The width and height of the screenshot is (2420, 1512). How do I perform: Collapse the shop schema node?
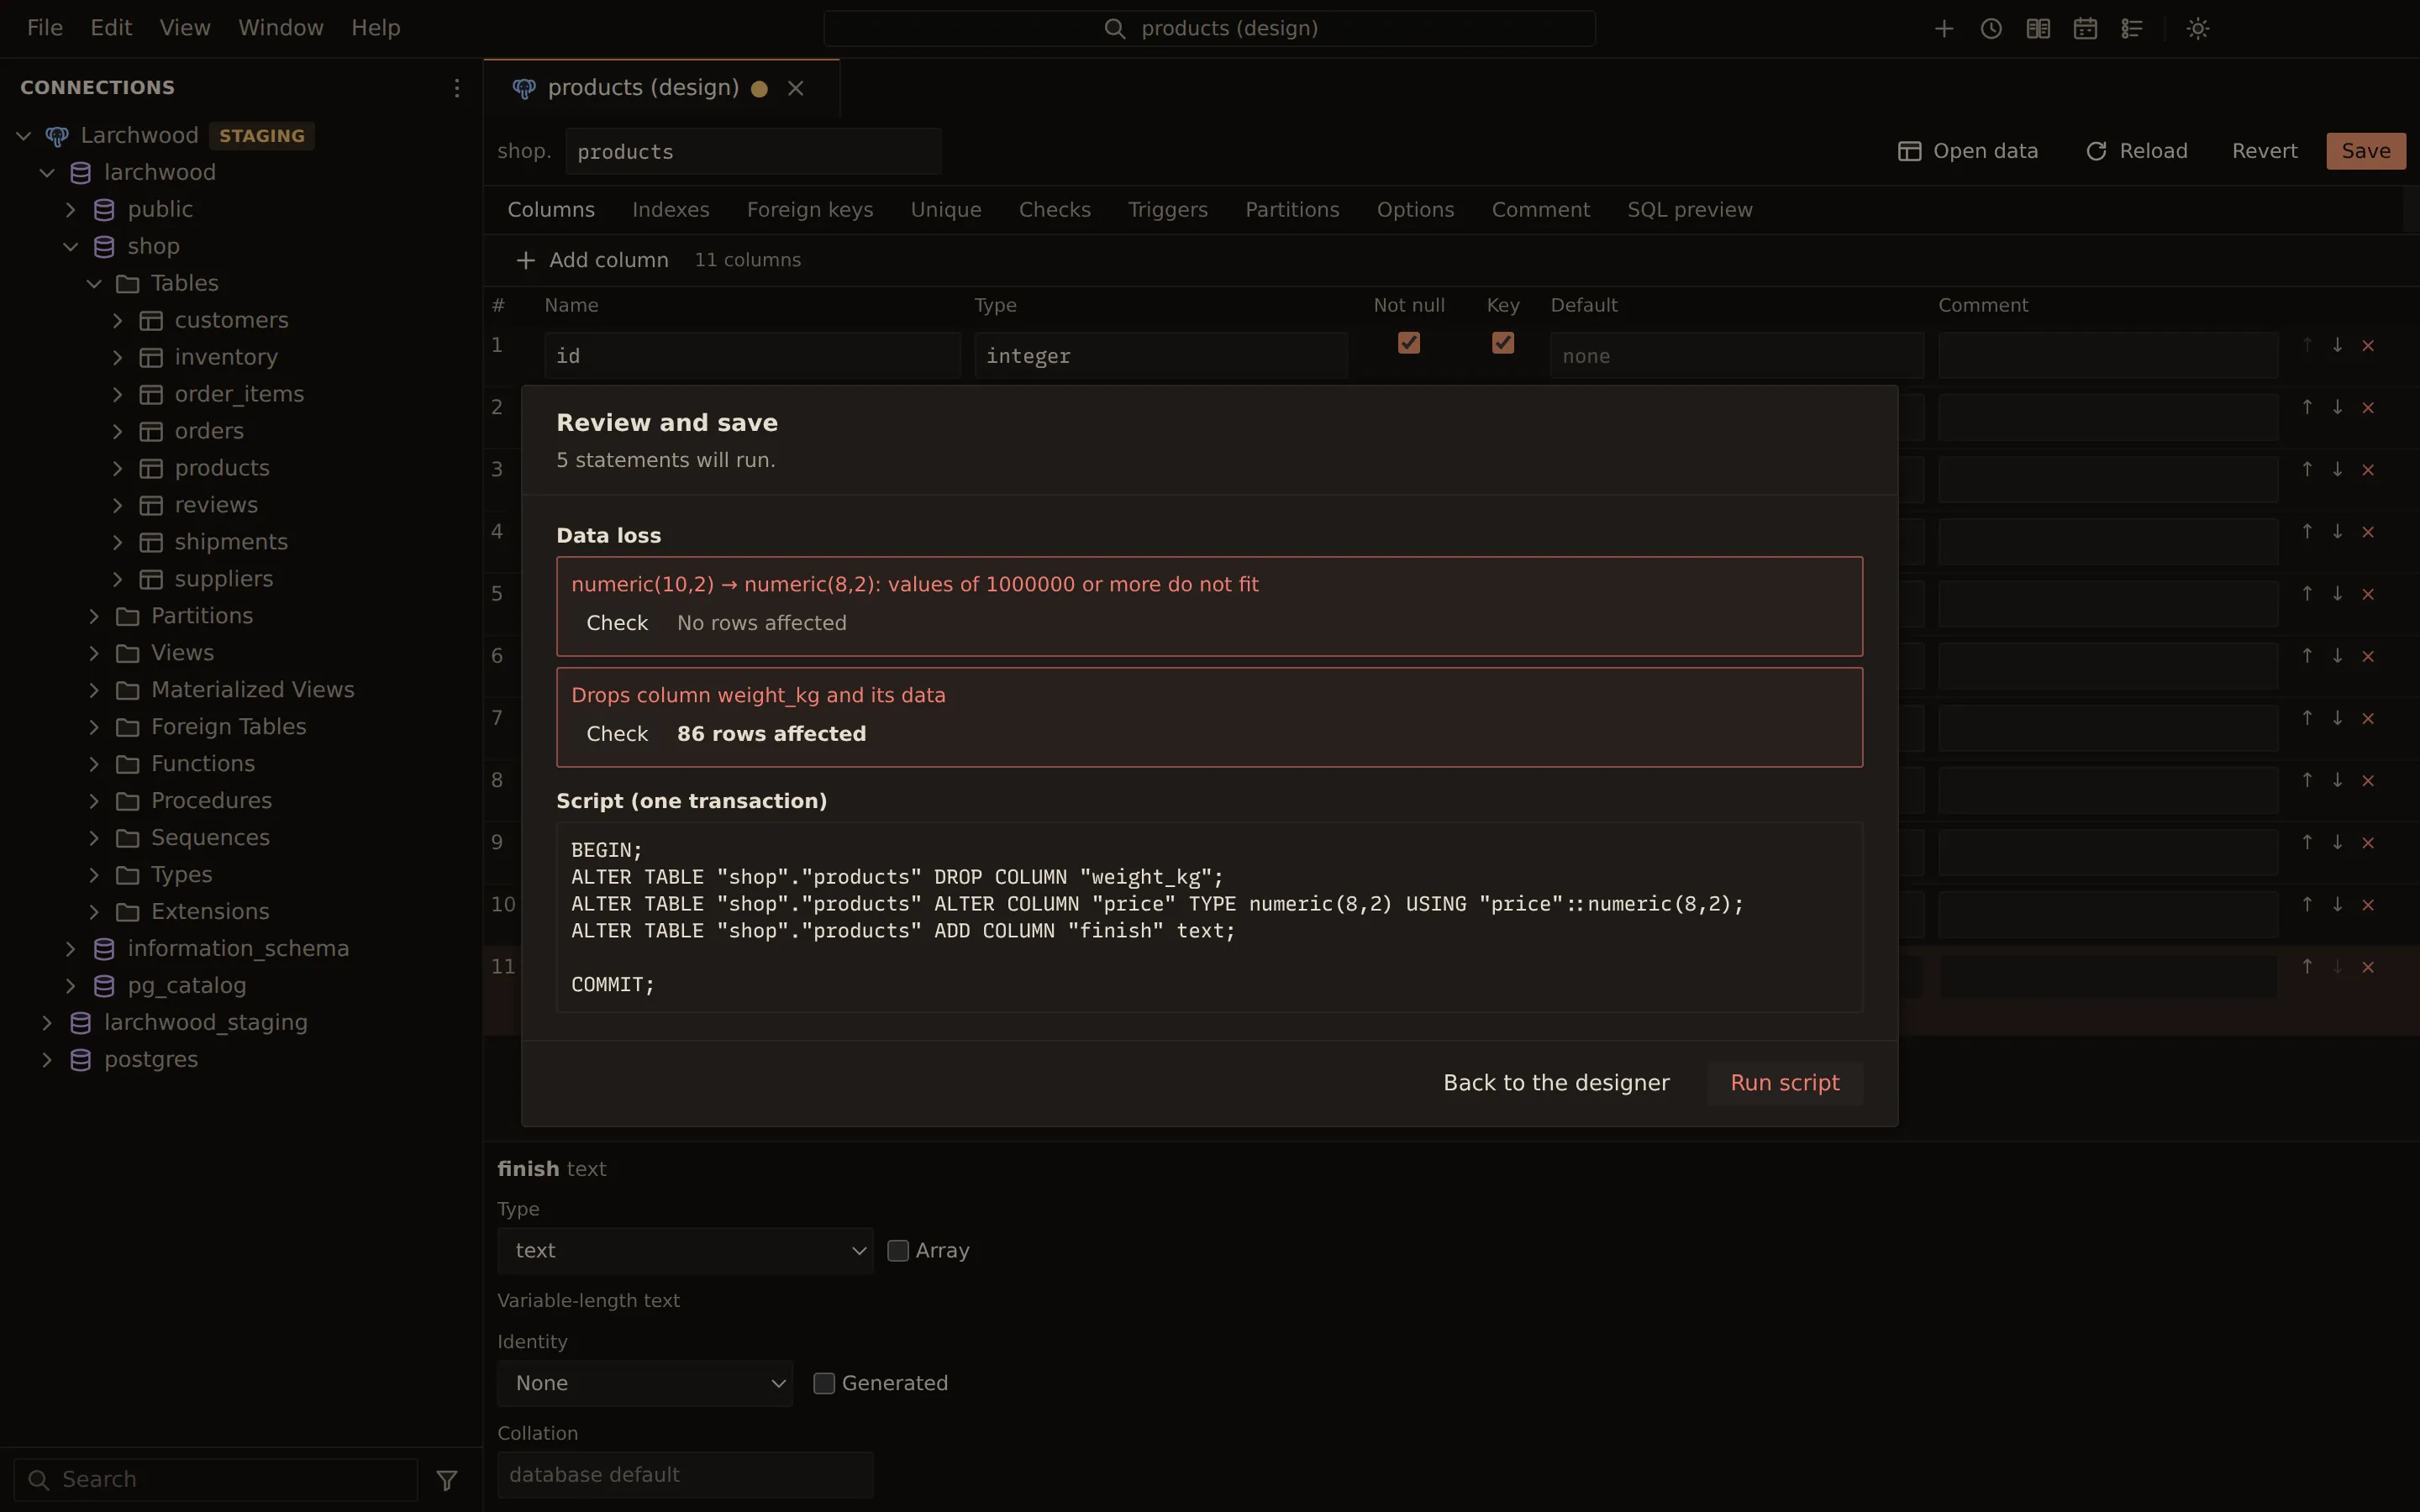point(70,246)
